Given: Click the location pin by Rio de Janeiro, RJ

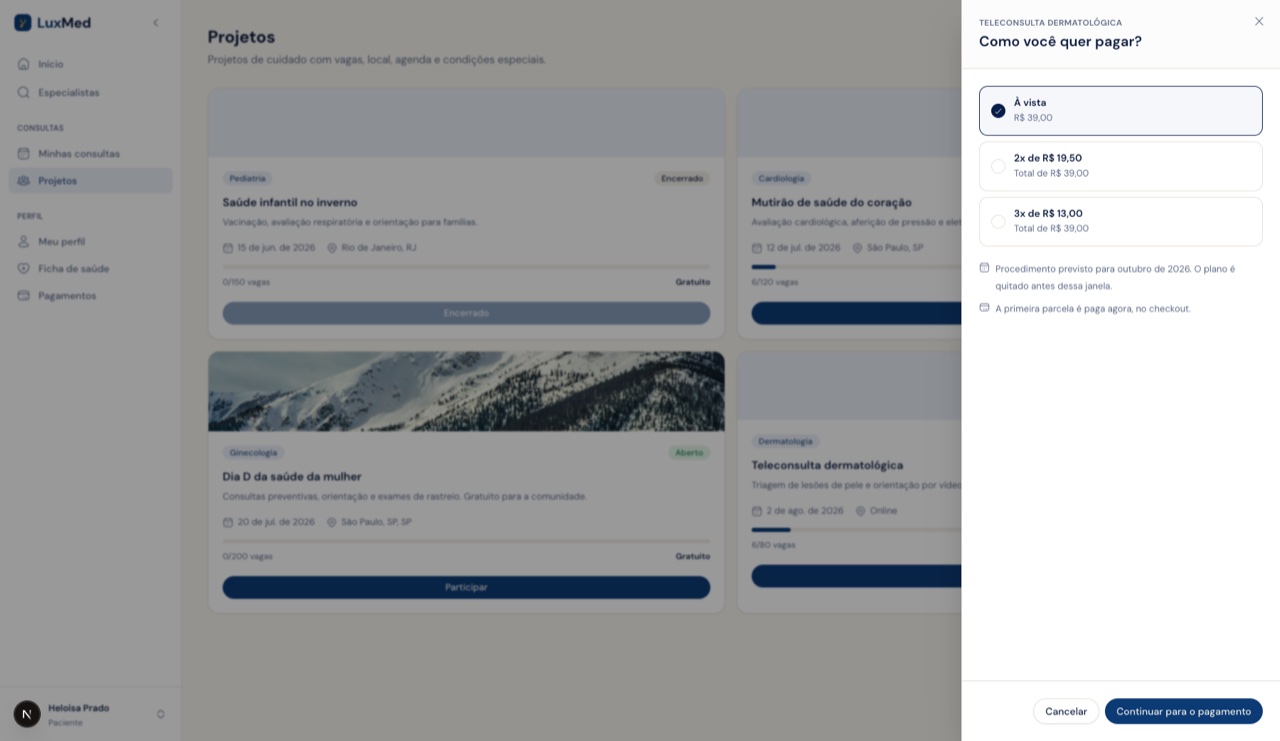Looking at the screenshot, I should [x=332, y=247].
